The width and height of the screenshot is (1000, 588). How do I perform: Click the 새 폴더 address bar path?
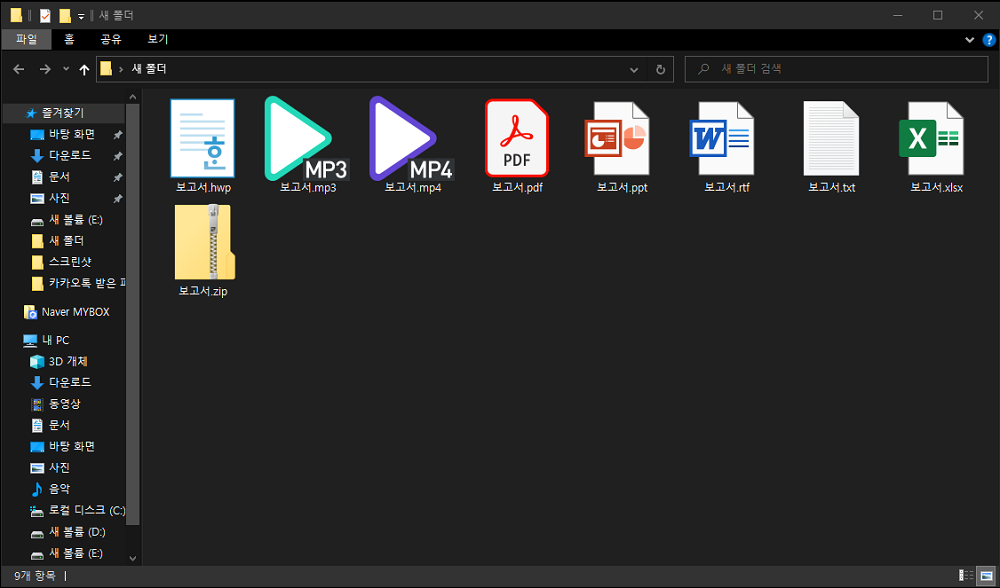click(x=149, y=69)
